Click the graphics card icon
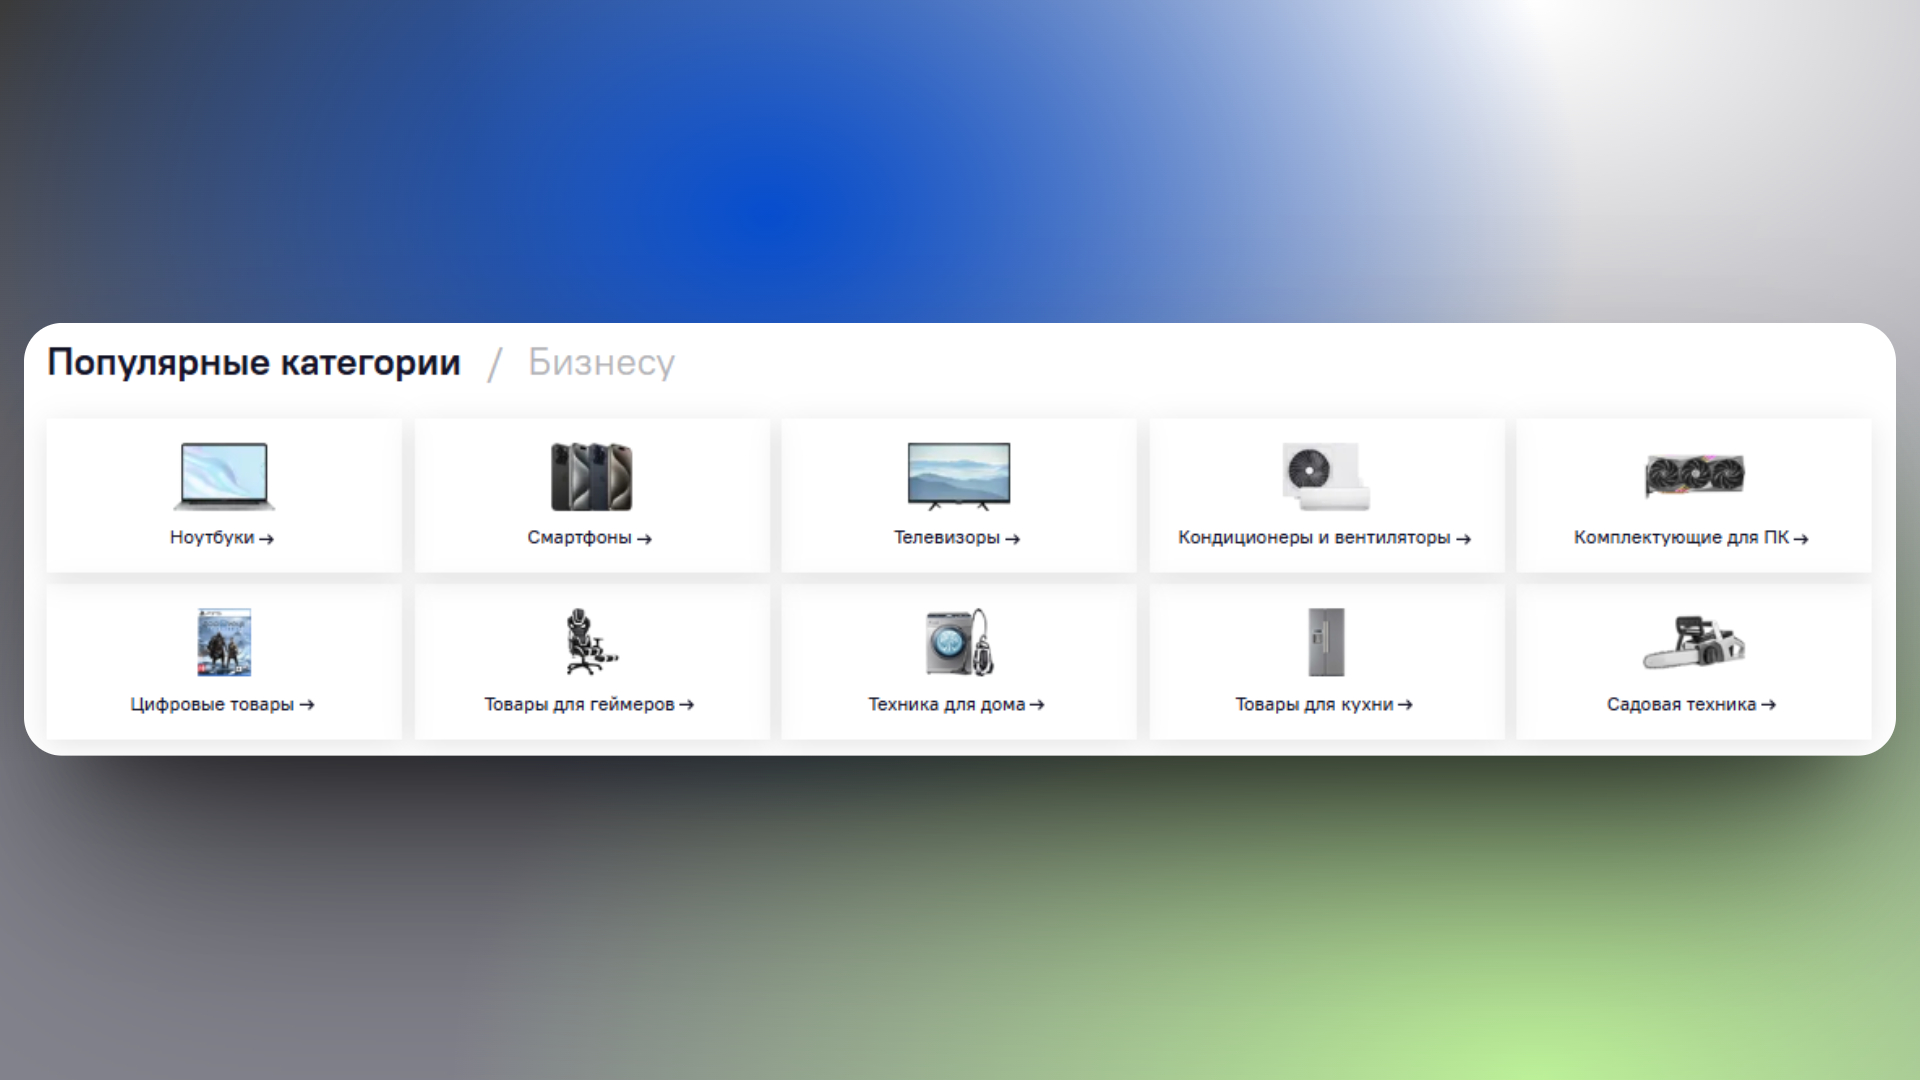 (x=1694, y=475)
